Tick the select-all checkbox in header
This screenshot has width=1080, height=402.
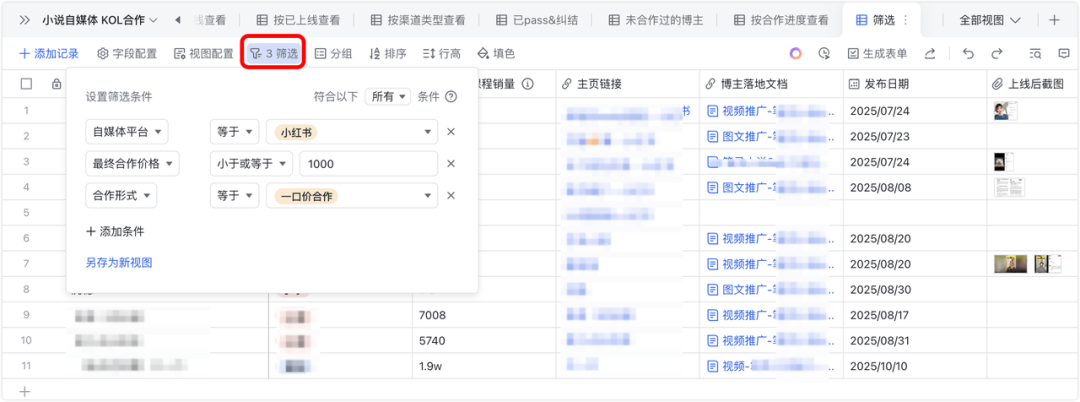(x=26, y=84)
